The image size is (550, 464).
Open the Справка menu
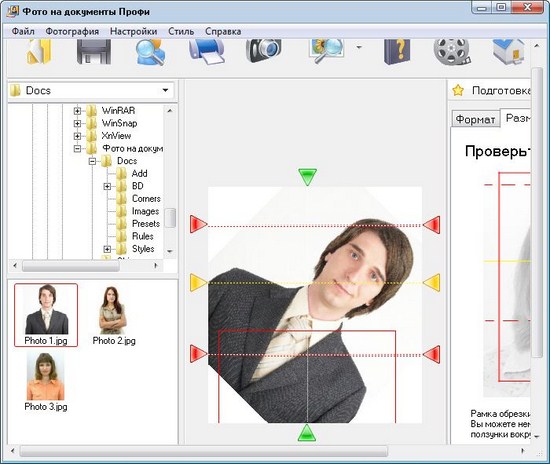(x=223, y=32)
